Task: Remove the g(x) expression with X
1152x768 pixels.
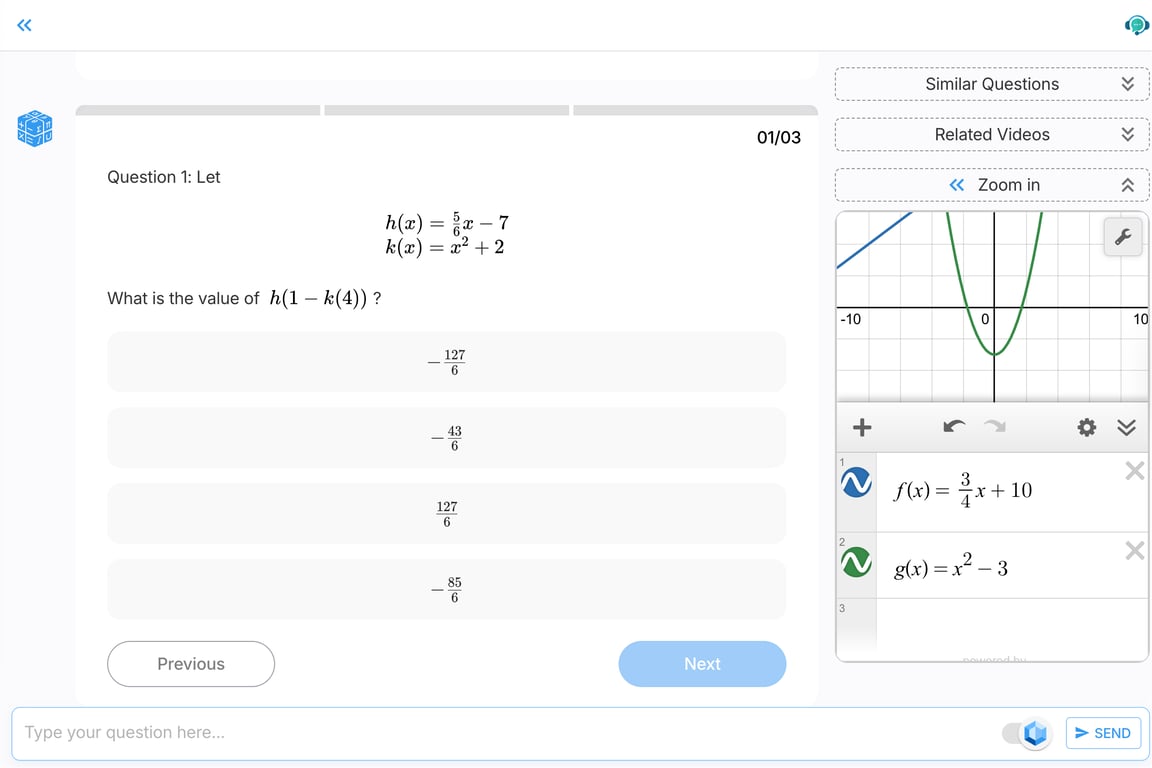Action: 1134,551
